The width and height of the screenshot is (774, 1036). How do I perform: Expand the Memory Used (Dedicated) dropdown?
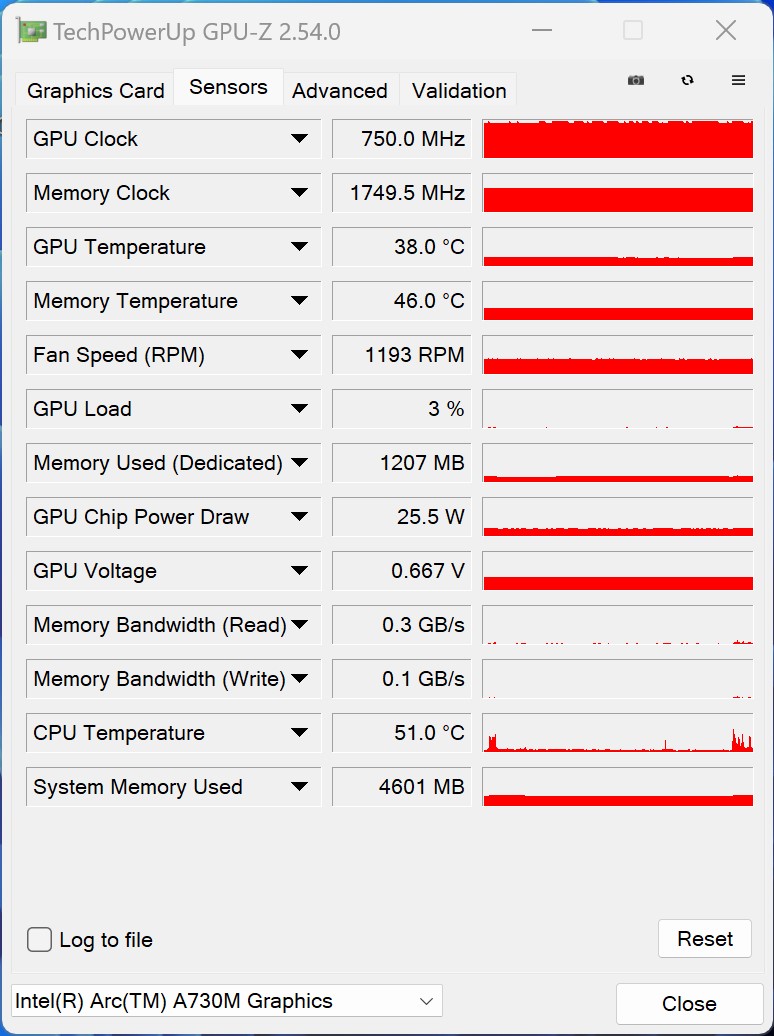coord(299,463)
